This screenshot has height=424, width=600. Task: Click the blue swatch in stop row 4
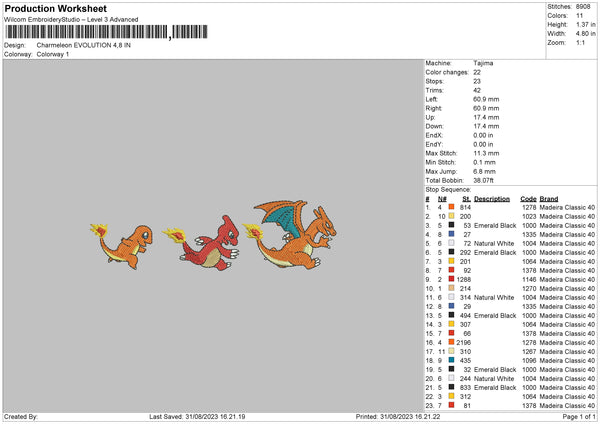(452, 234)
